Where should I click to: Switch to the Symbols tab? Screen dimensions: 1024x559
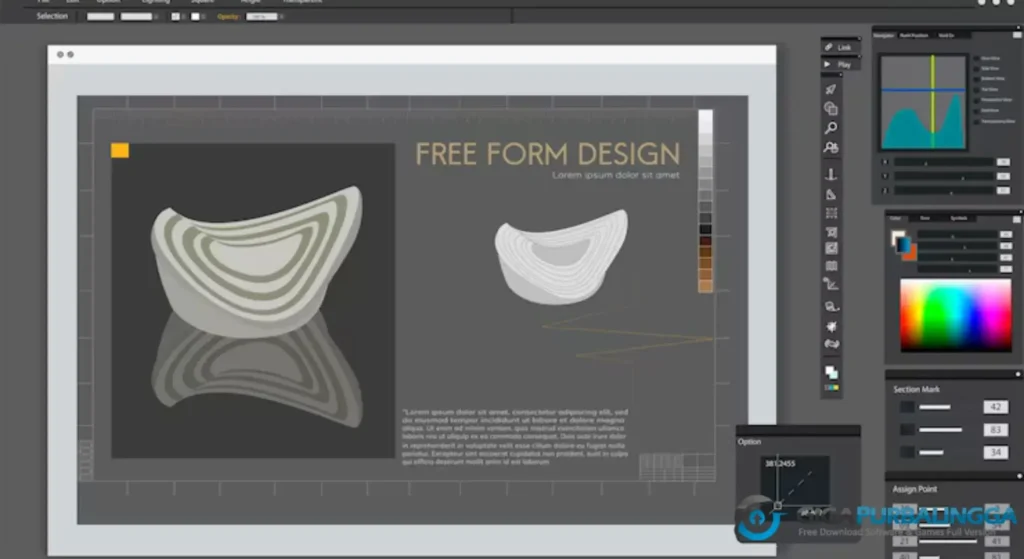[x=958, y=218]
